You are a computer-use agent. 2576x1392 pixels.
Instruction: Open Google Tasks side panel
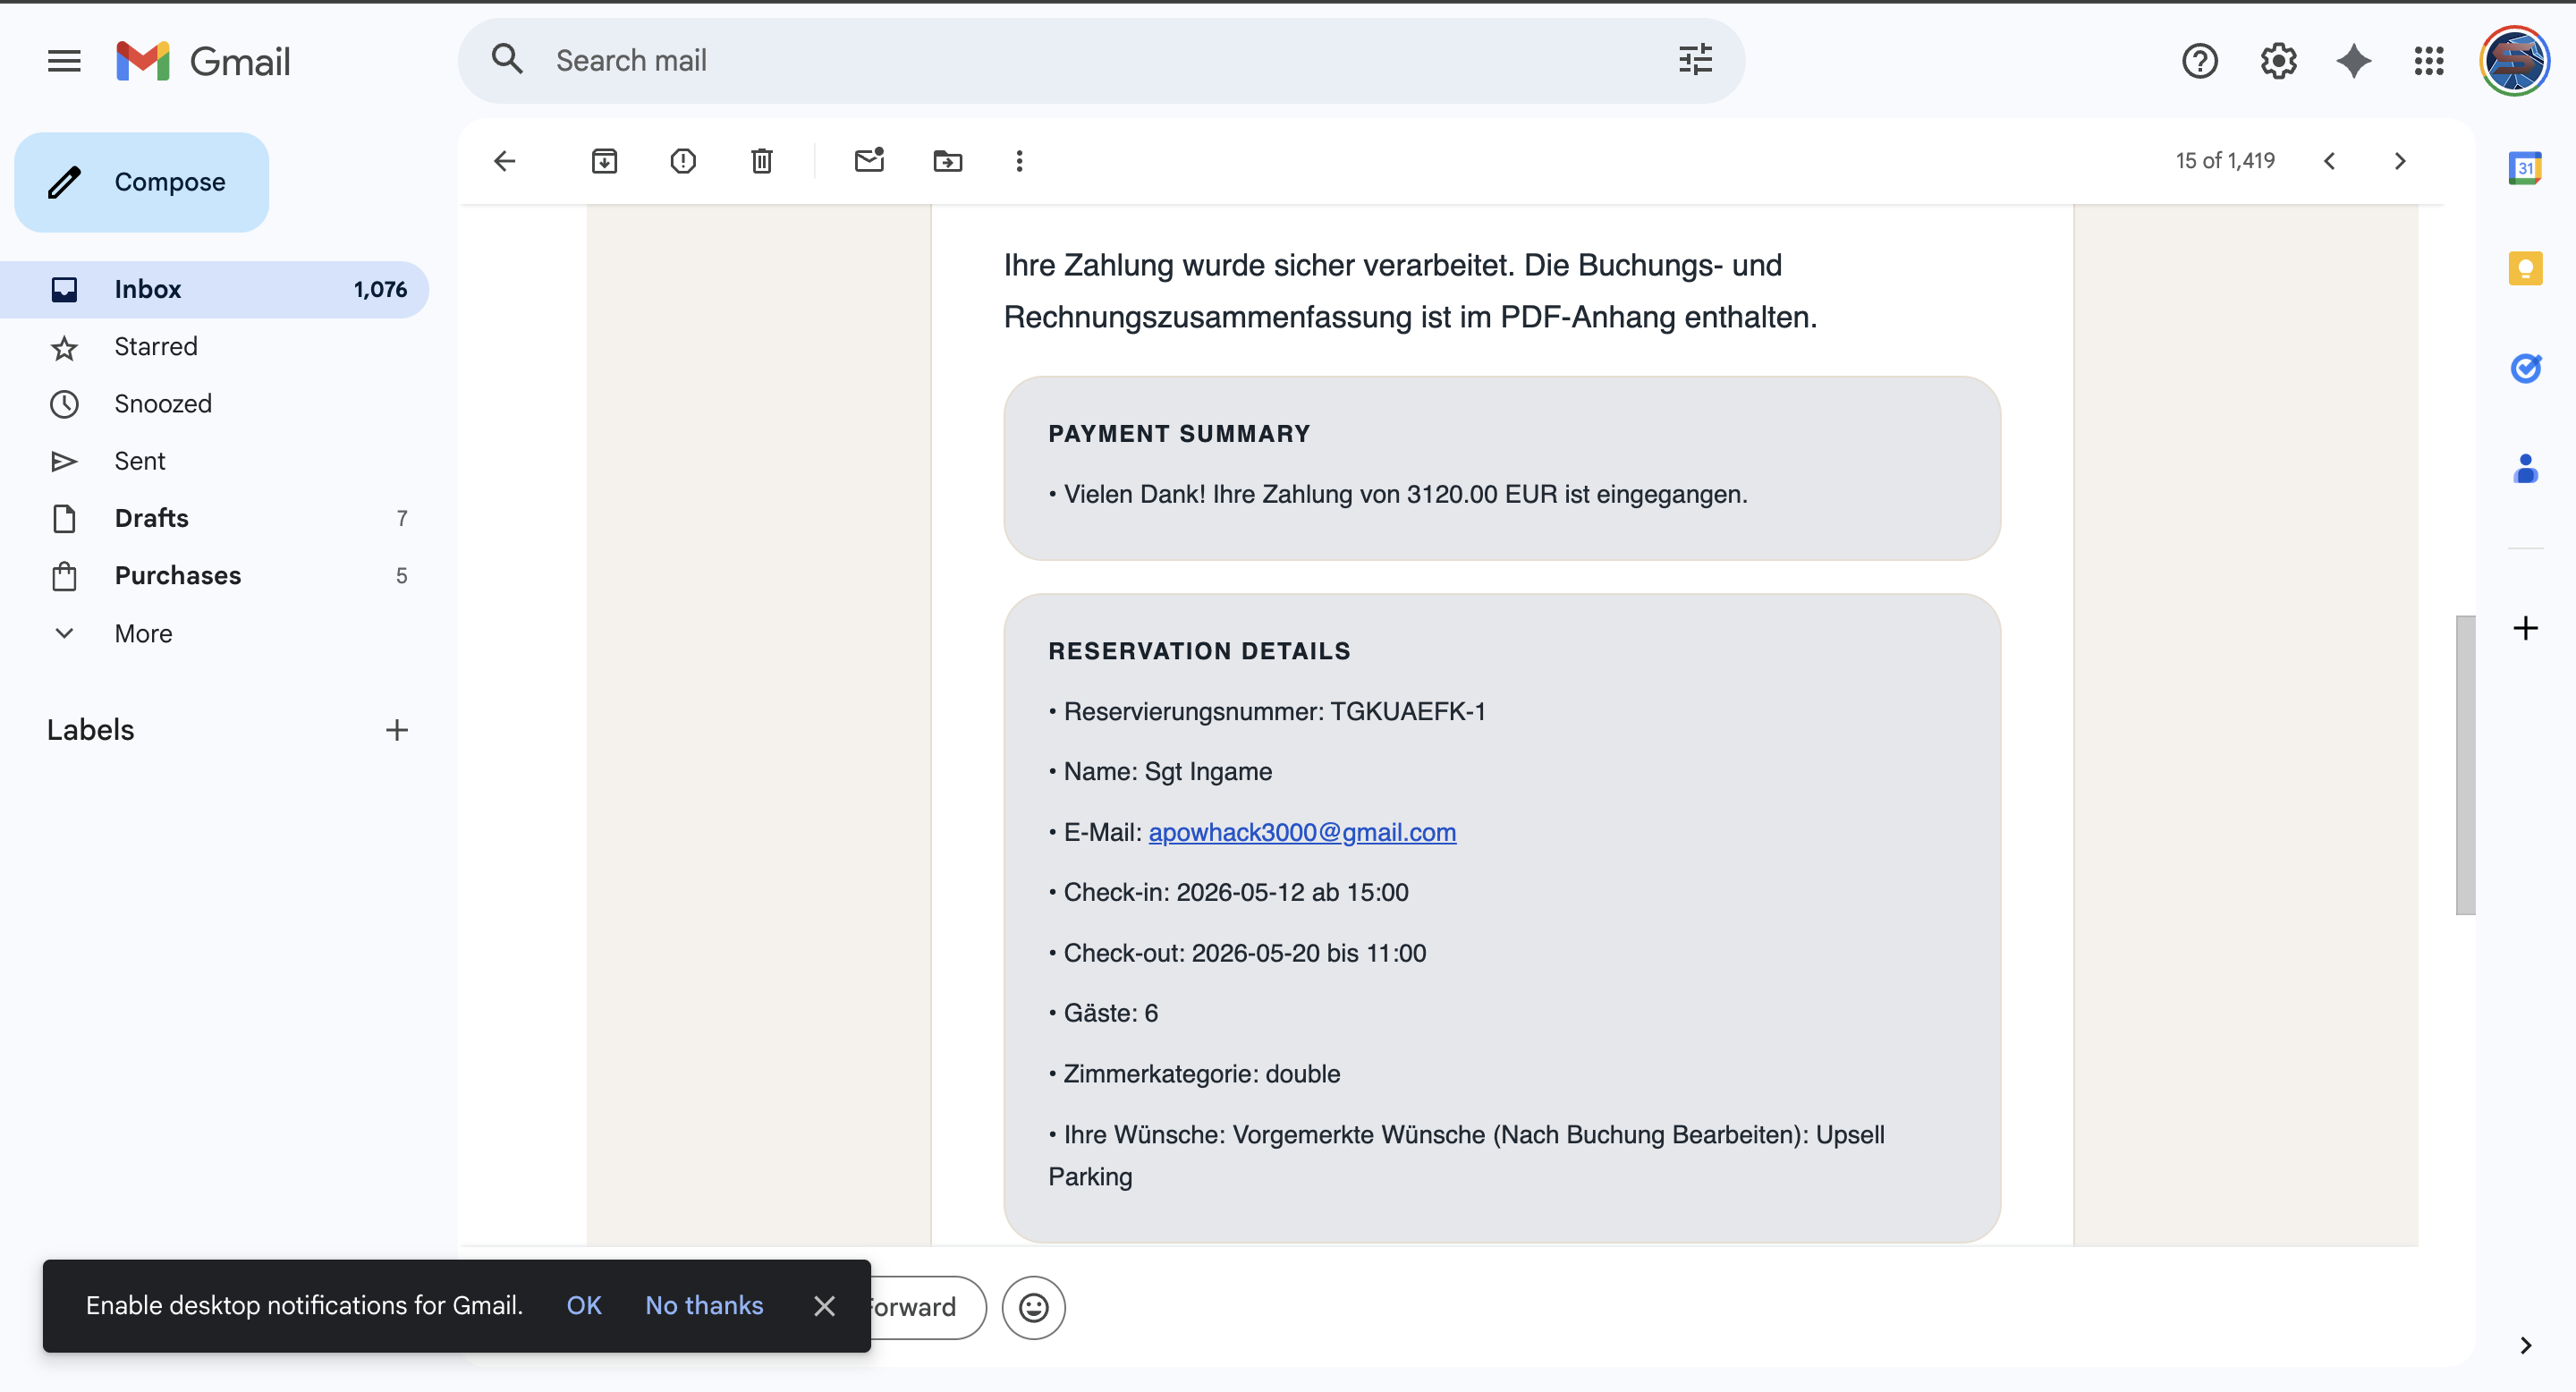click(x=2524, y=368)
